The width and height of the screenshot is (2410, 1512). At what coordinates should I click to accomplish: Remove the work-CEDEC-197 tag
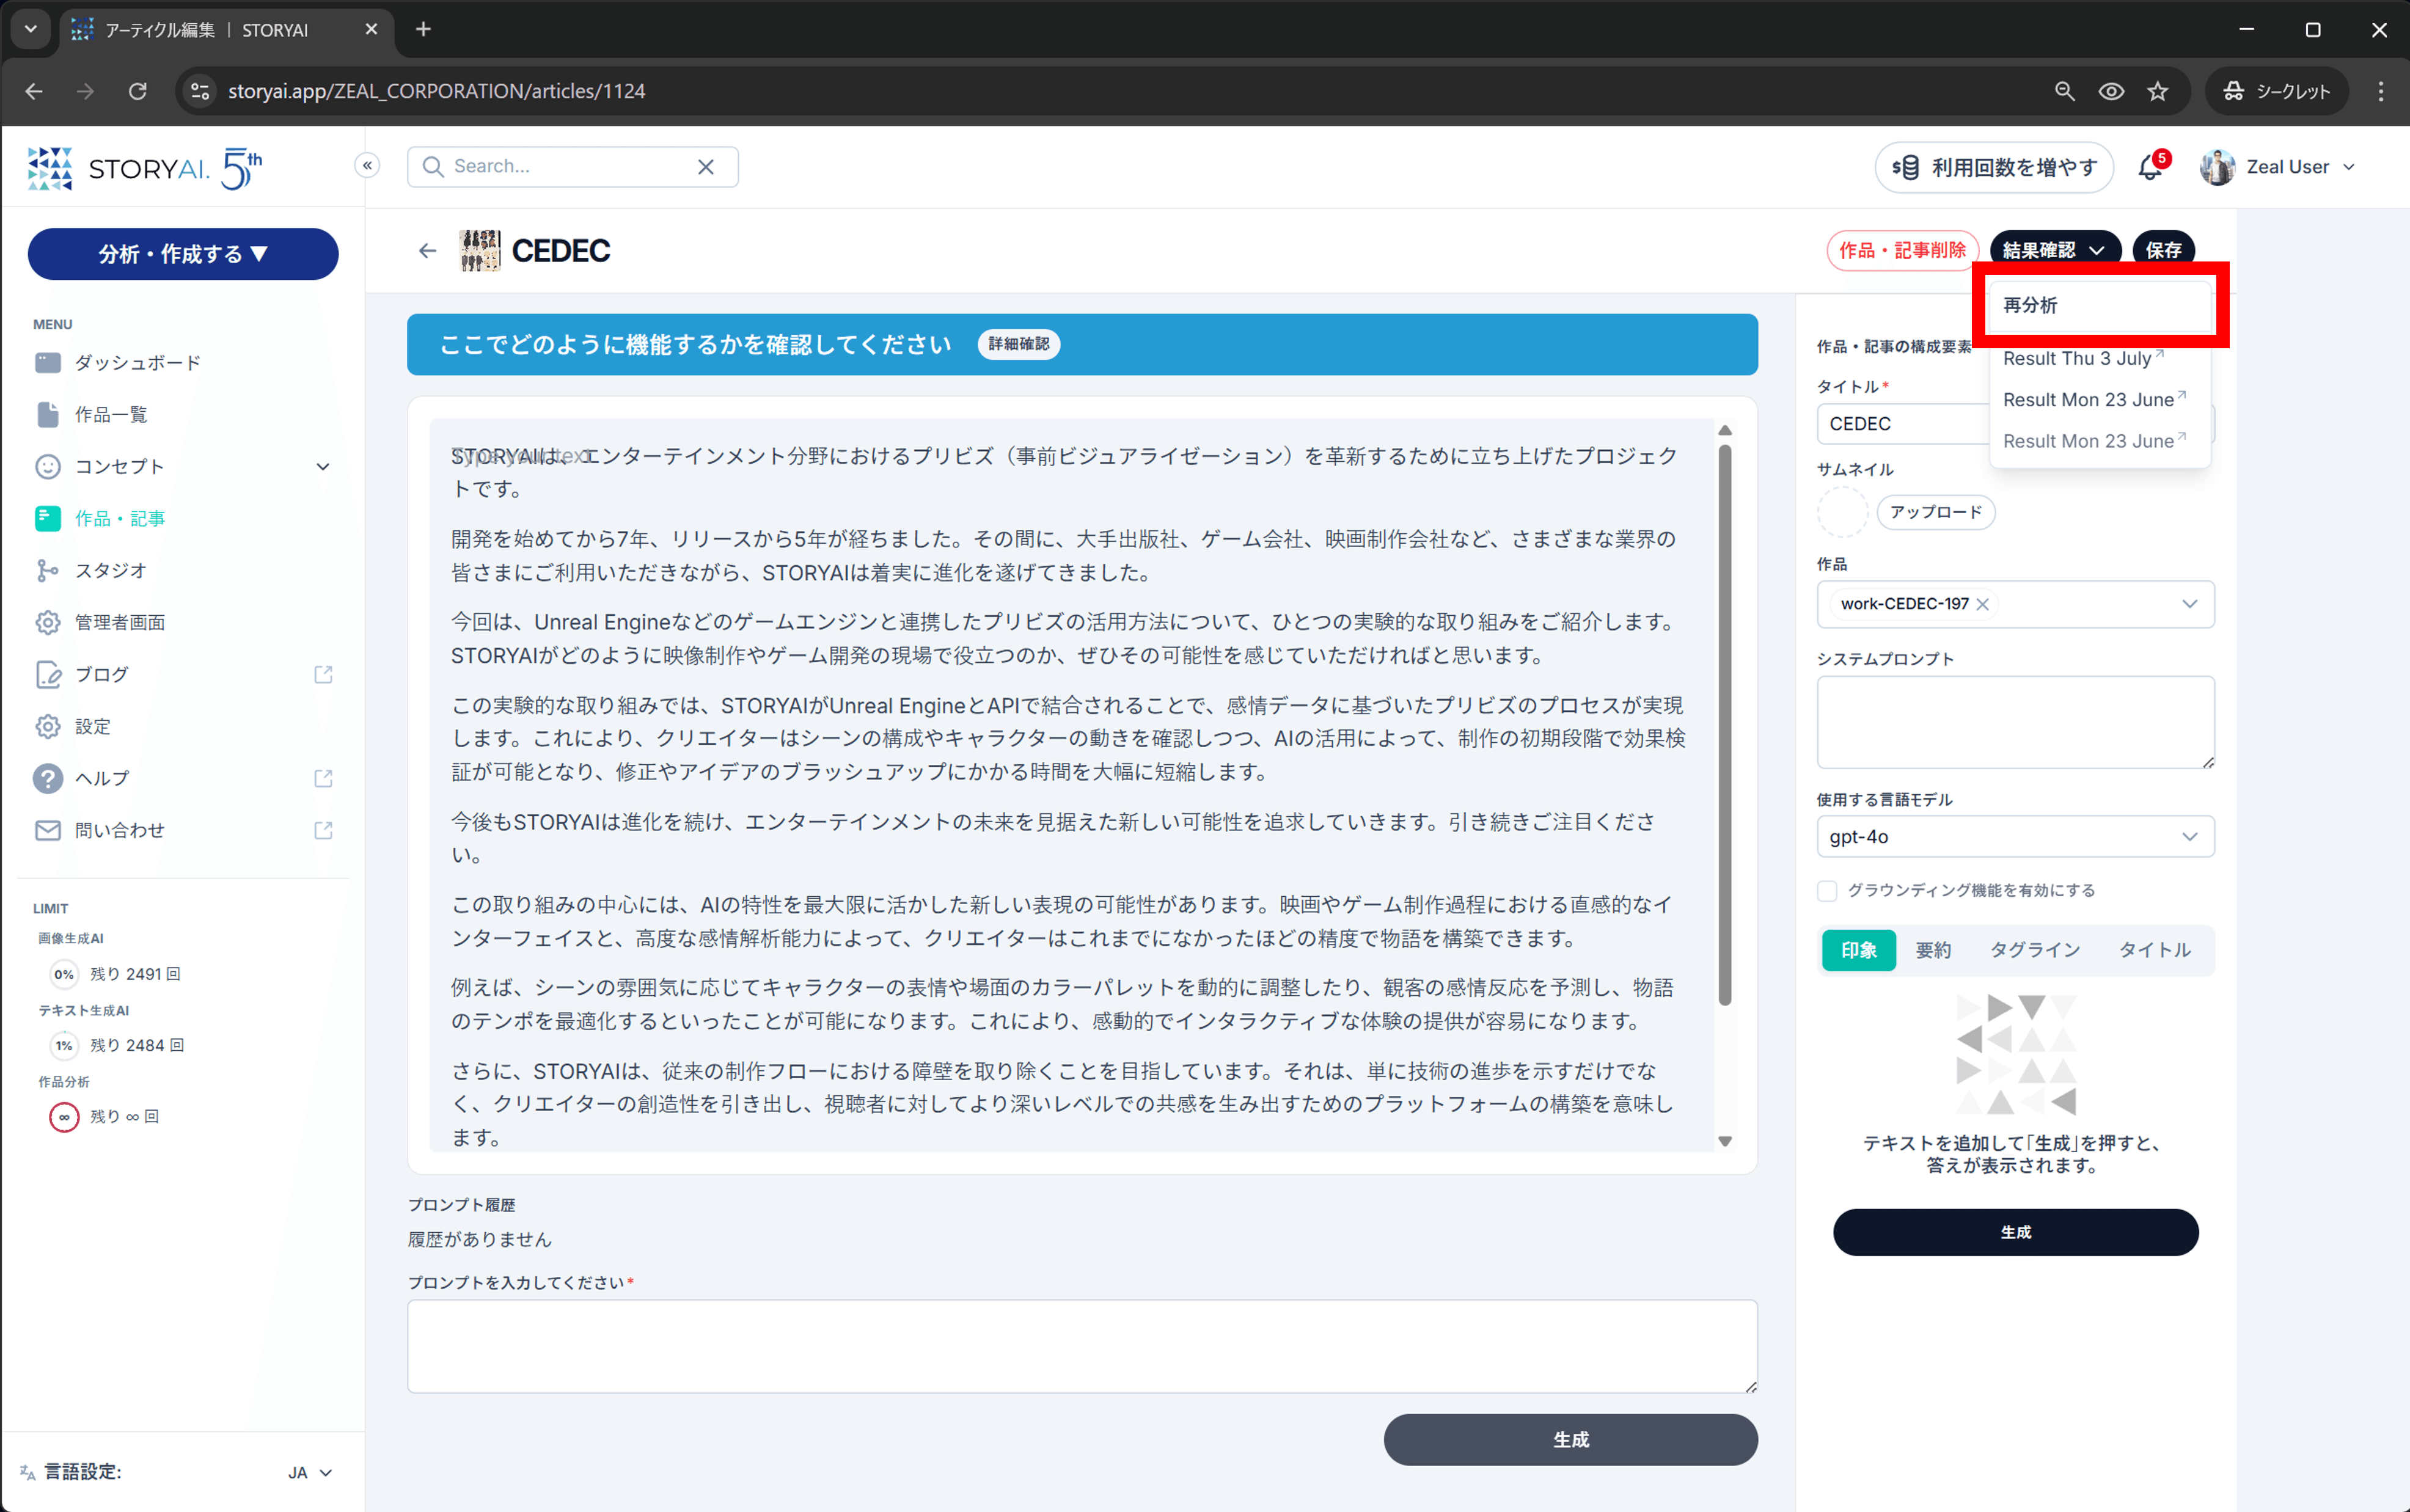(x=1982, y=604)
